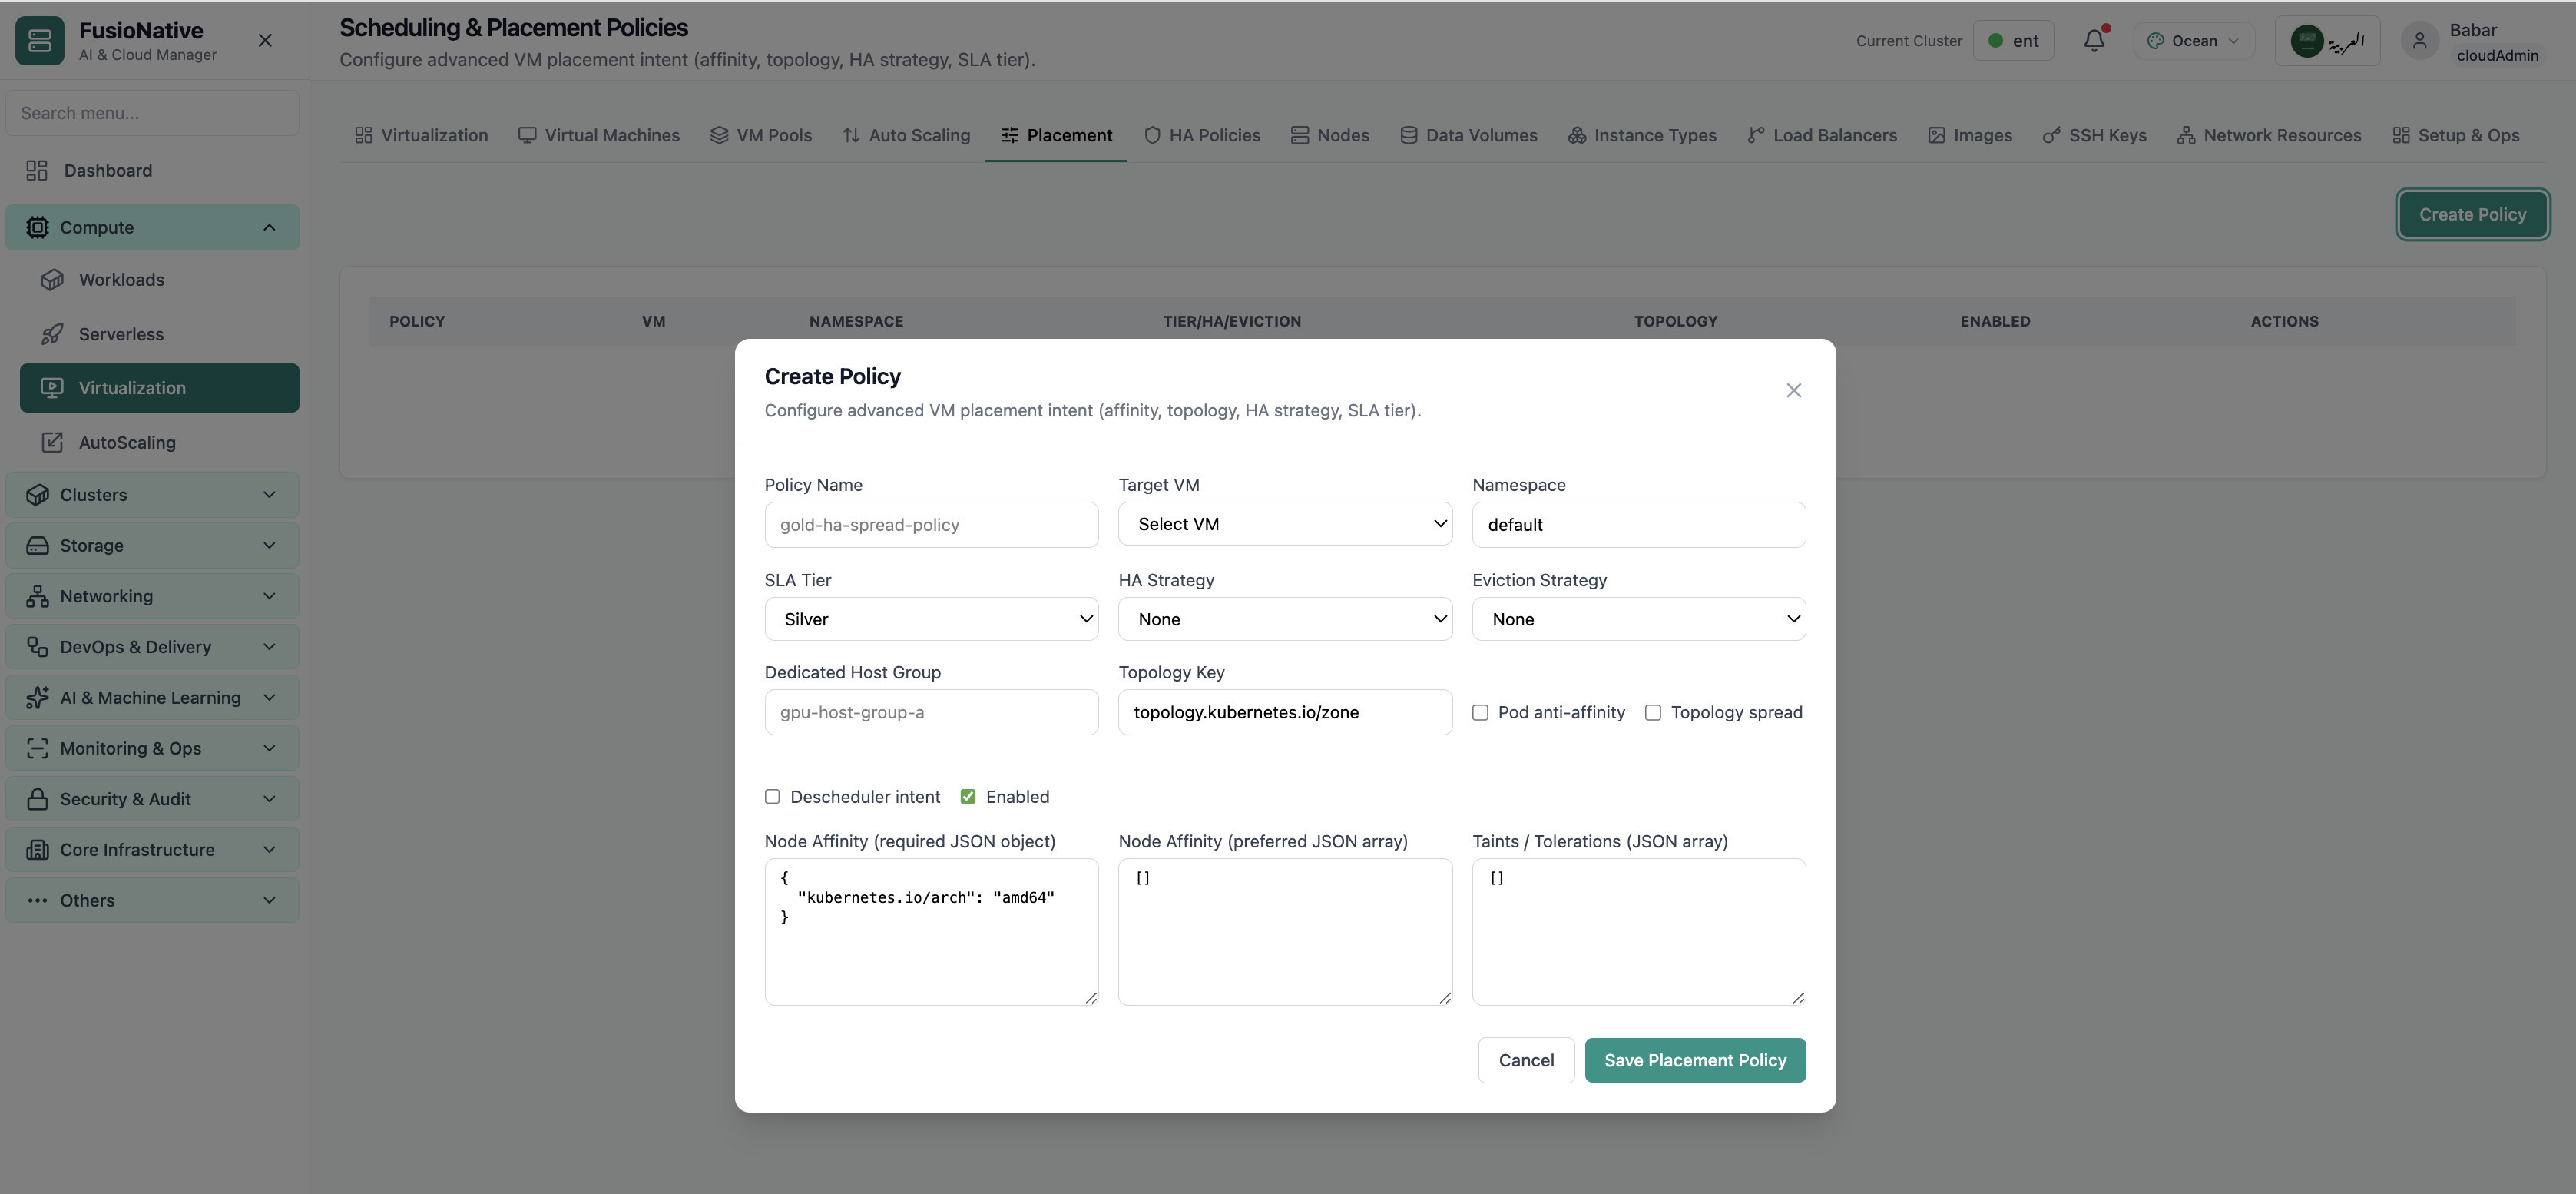Click the Dashboard grid icon
The height and width of the screenshot is (1194, 2576).
[37, 171]
